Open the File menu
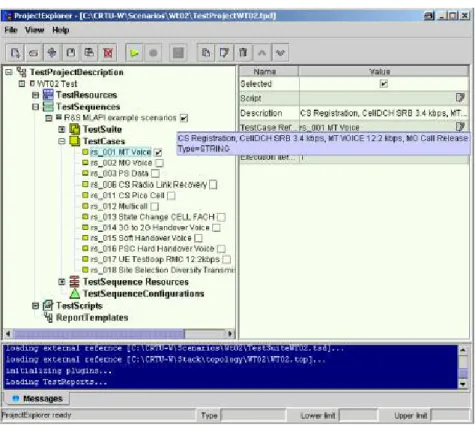This screenshot has height=425, width=475. (11, 30)
